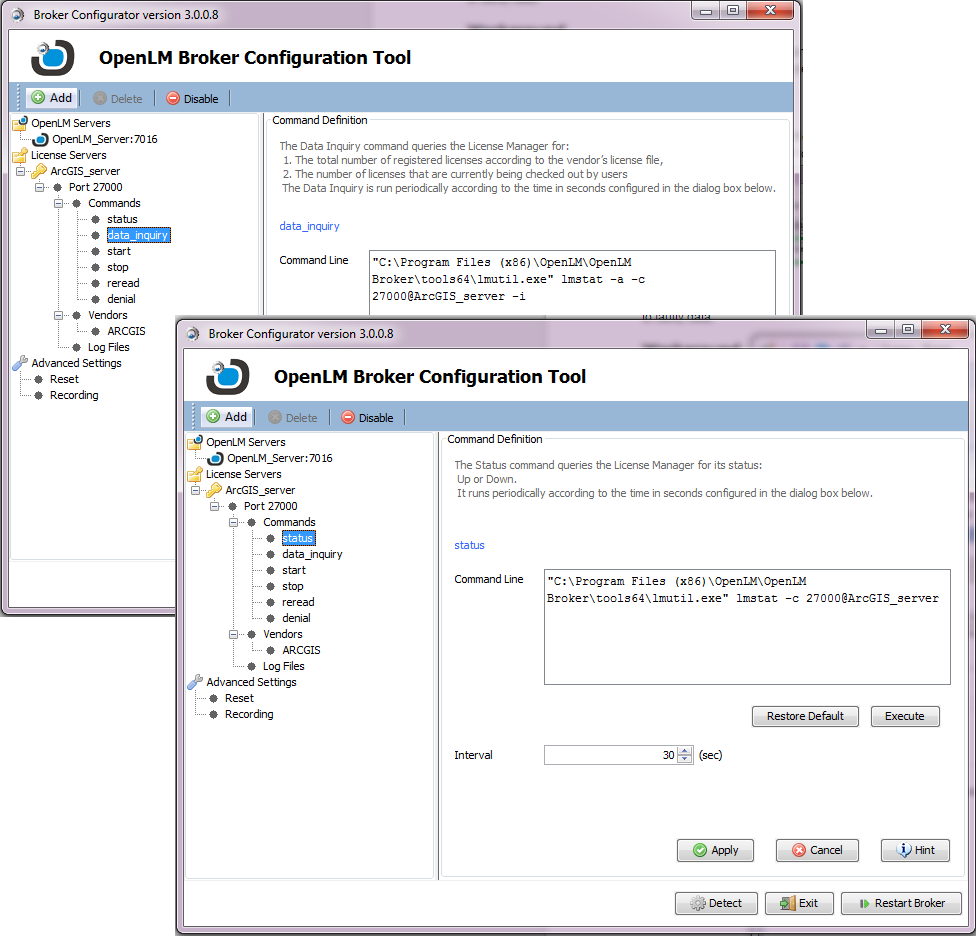Collapse the Commands node in the front window tree

tap(233, 522)
